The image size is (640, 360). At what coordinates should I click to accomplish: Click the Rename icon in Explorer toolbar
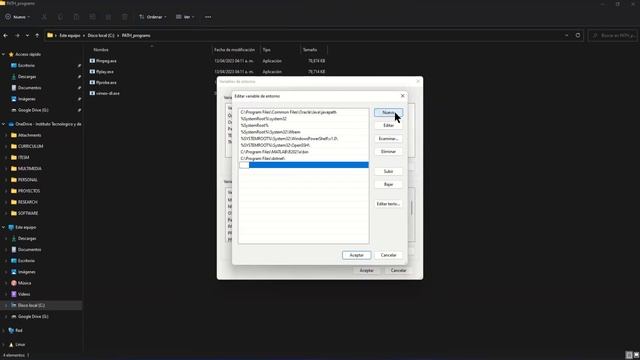coord(93,17)
